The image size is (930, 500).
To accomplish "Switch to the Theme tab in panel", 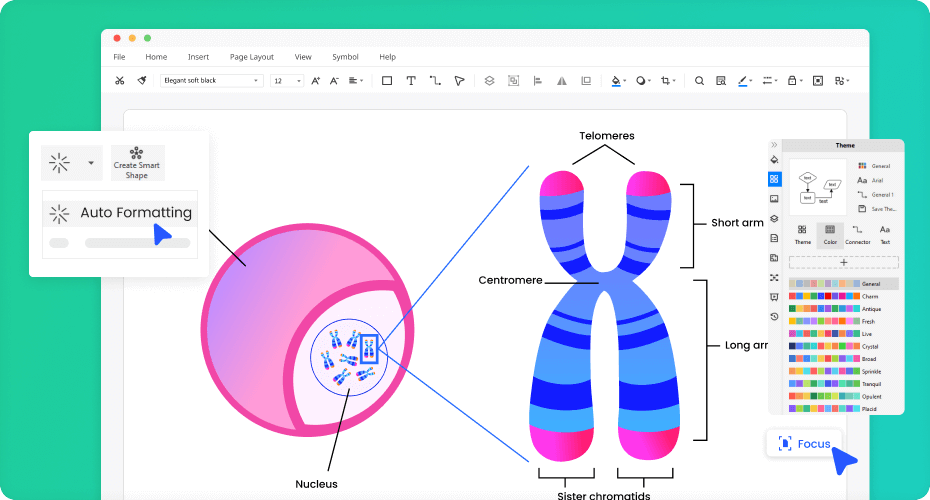I will tap(802, 235).
